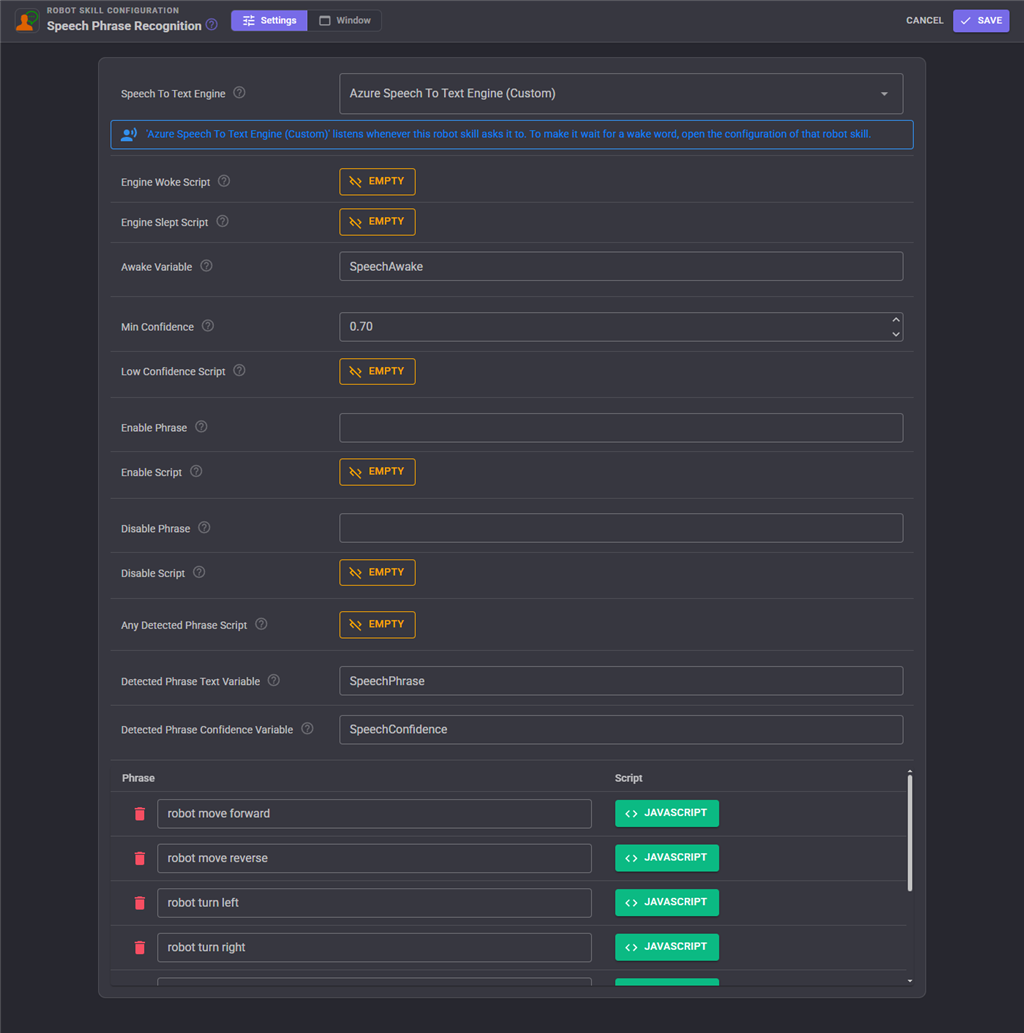Viewport: 1024px width, 1033px height.
Task: Click help icon next to Any Detected Phrase Script
Action: click(x=261, y=624)
